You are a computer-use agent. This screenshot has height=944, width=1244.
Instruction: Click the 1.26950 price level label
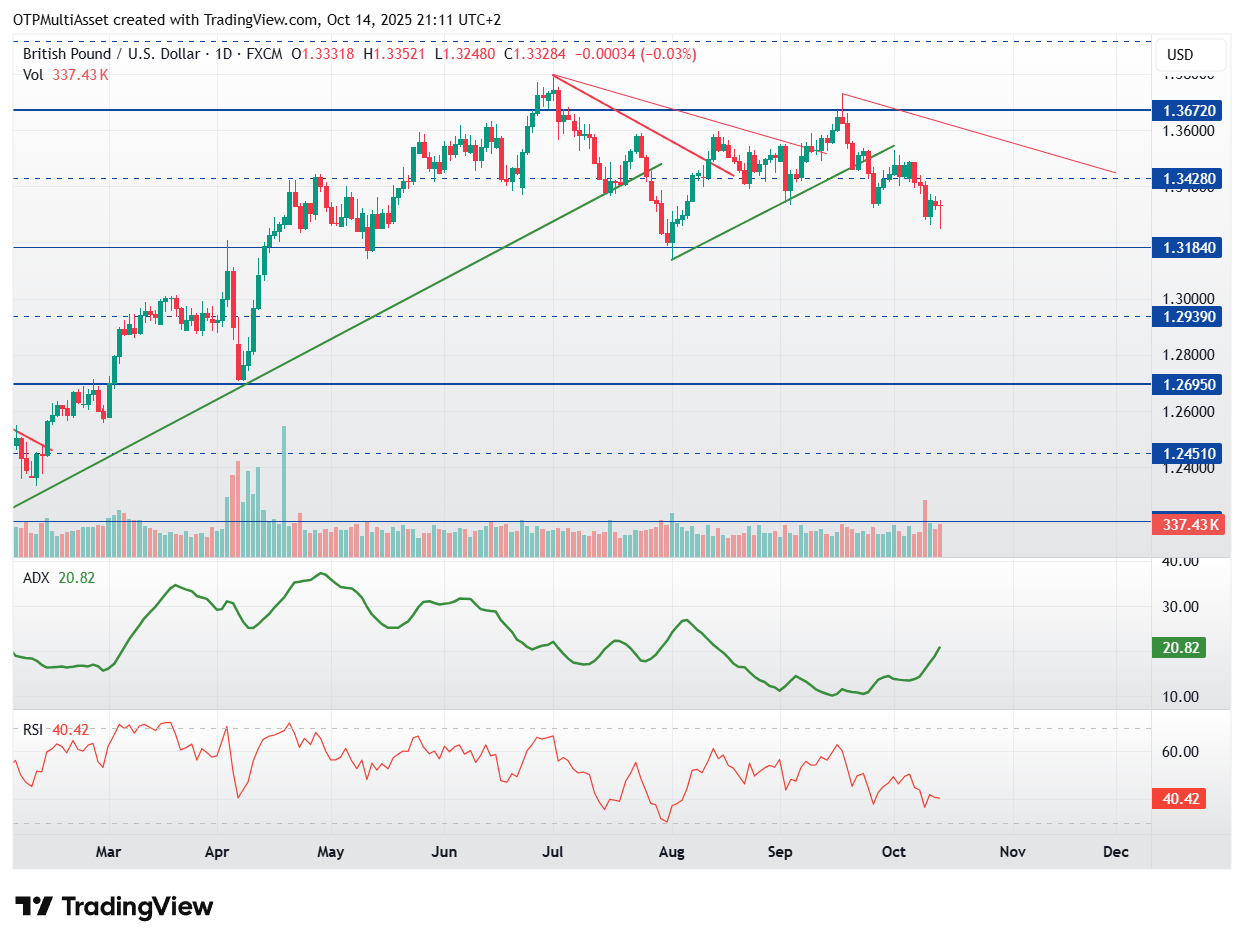coord(1187,384)
